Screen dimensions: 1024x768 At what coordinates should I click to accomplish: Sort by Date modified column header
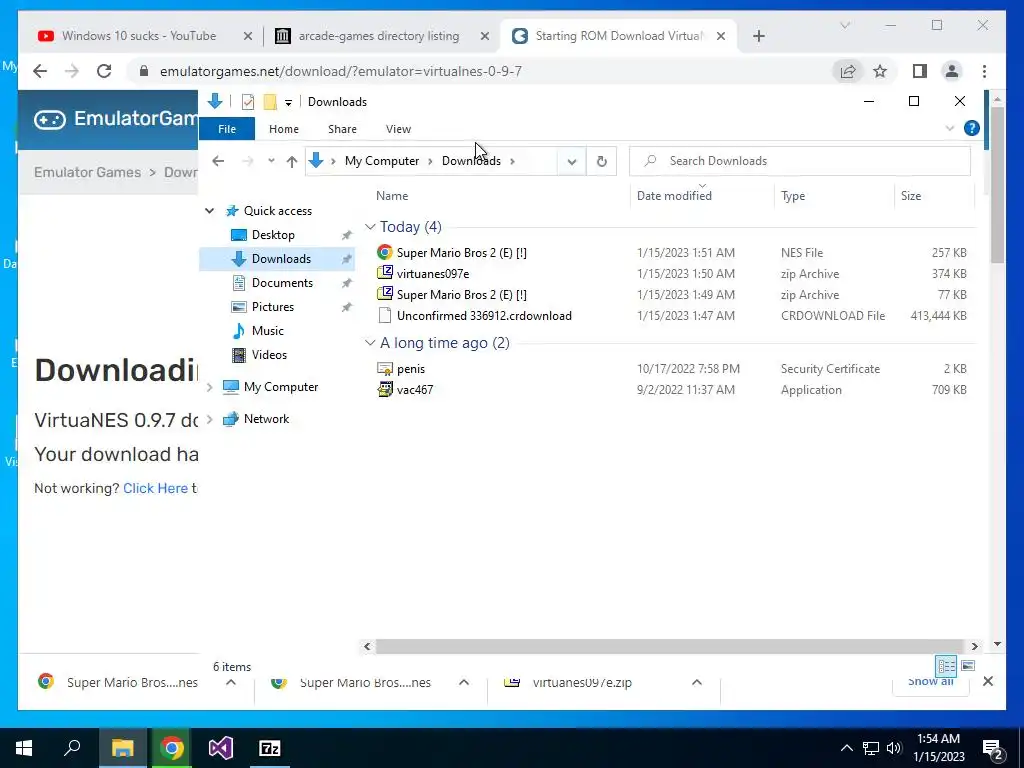coord(674,196)
